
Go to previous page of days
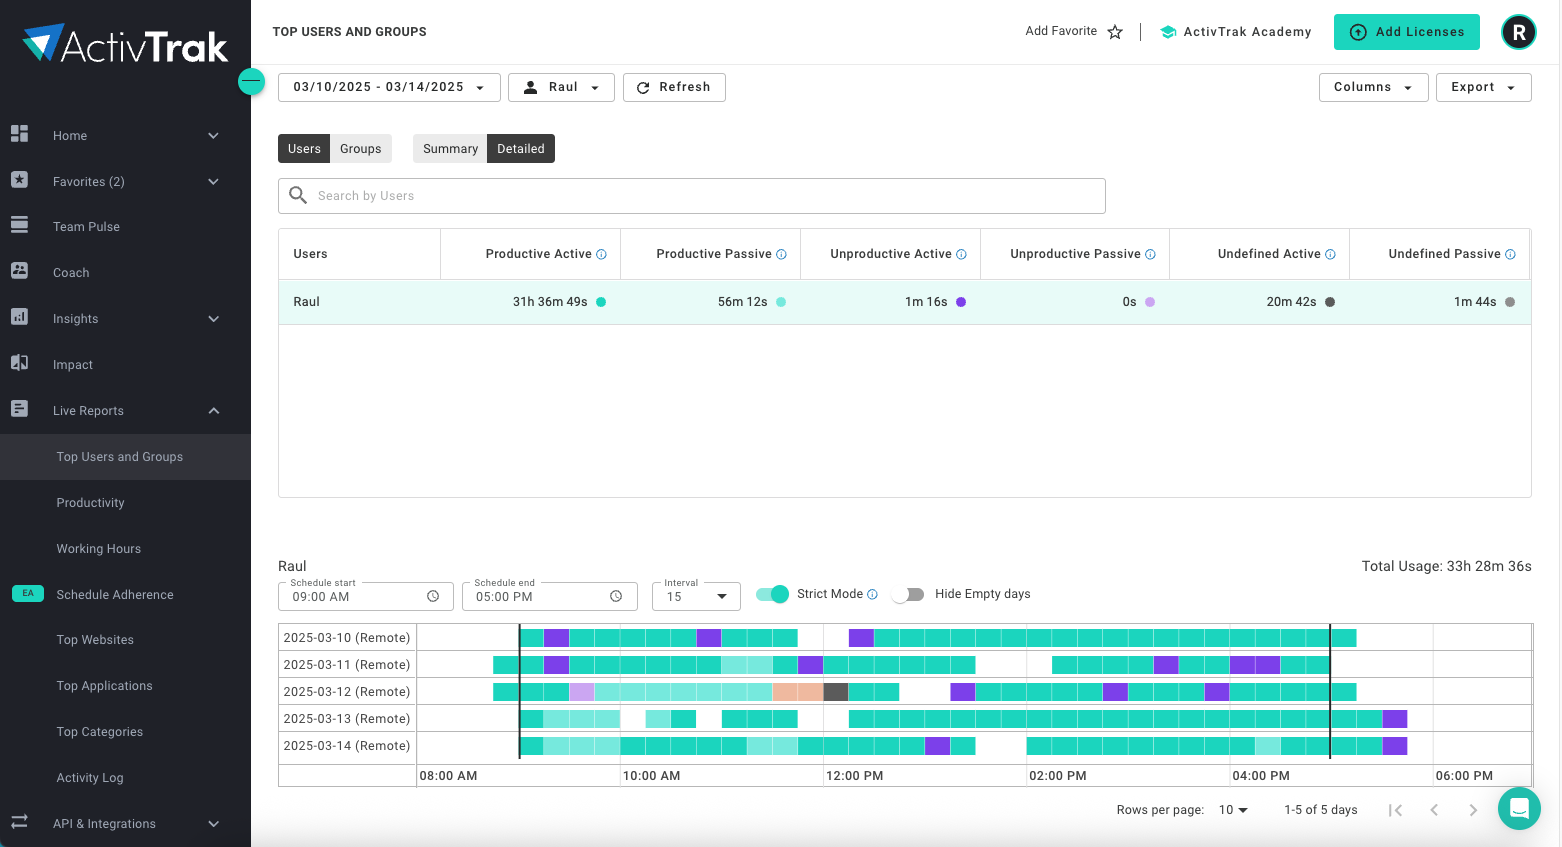(1434, 810)
